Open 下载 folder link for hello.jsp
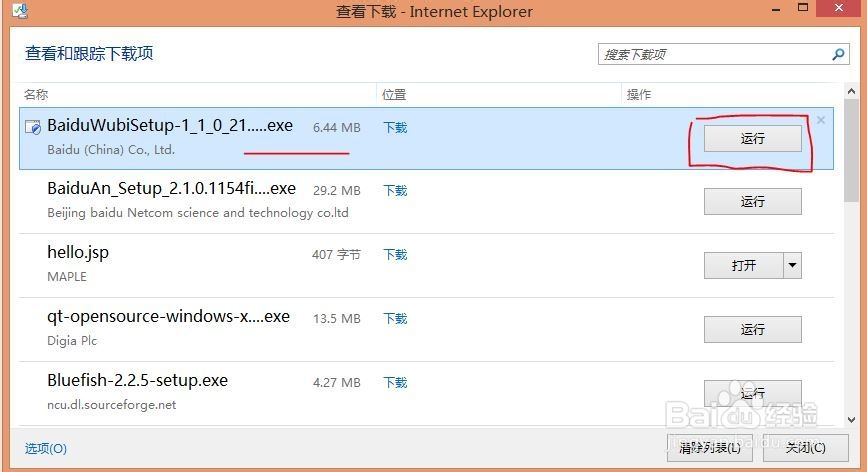Image resolution: width=867 pixels, height=472 pixels. 395,255
